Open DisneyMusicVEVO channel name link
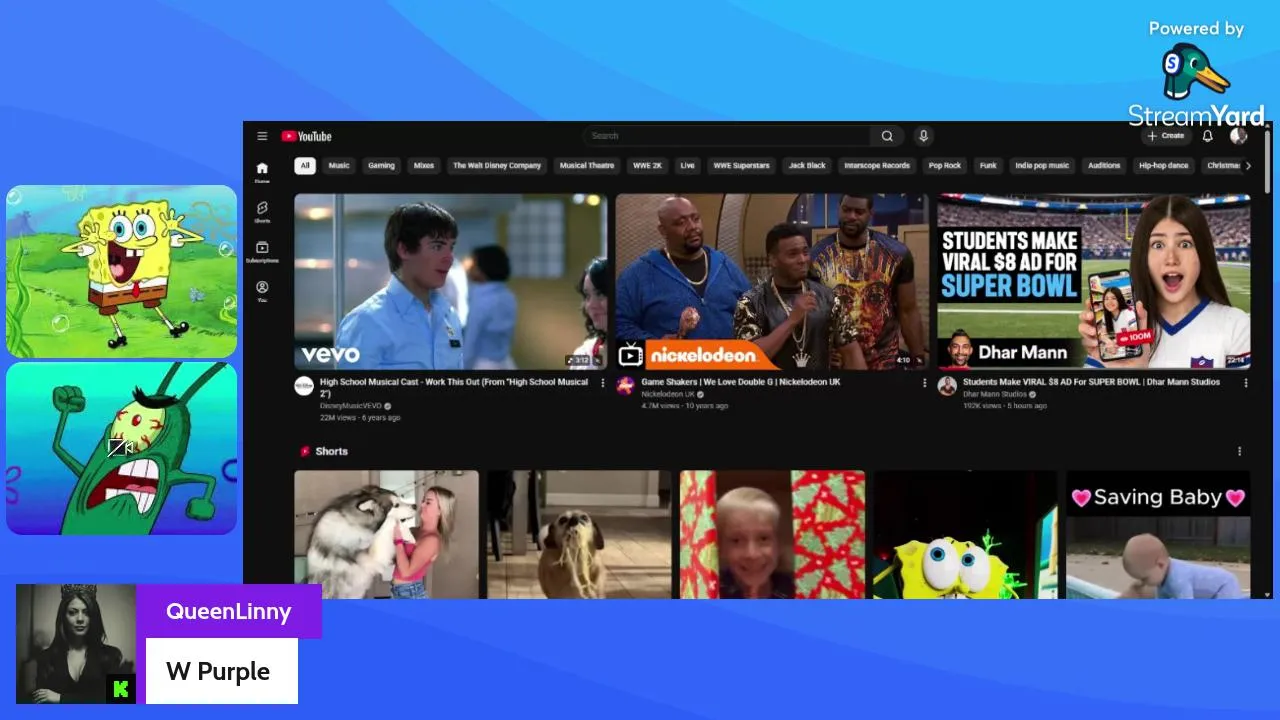The image size is (1280, 720). (351, 406)
